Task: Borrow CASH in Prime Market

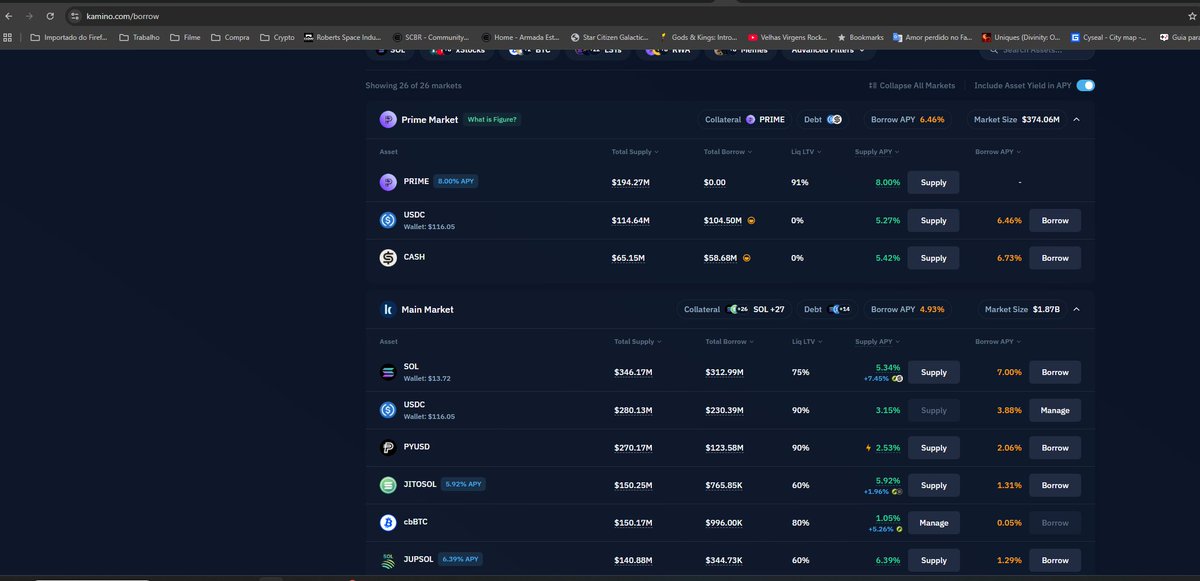Action: coord(1055,258)
